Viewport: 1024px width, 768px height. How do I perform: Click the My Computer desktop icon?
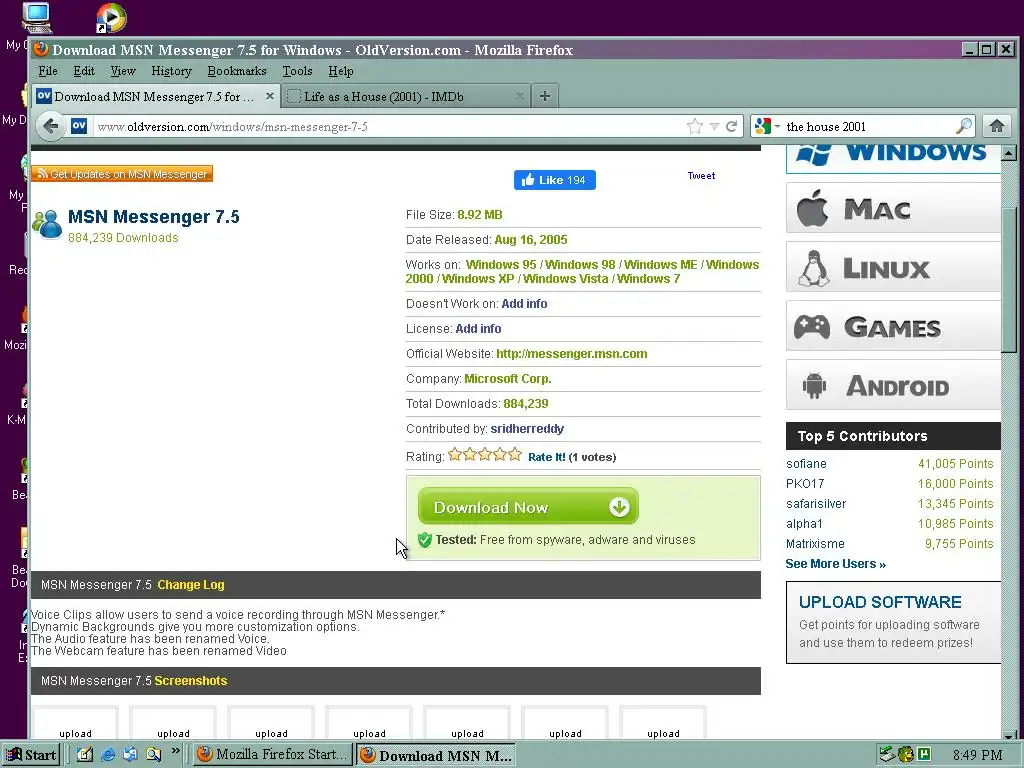(x=37, y=18)
